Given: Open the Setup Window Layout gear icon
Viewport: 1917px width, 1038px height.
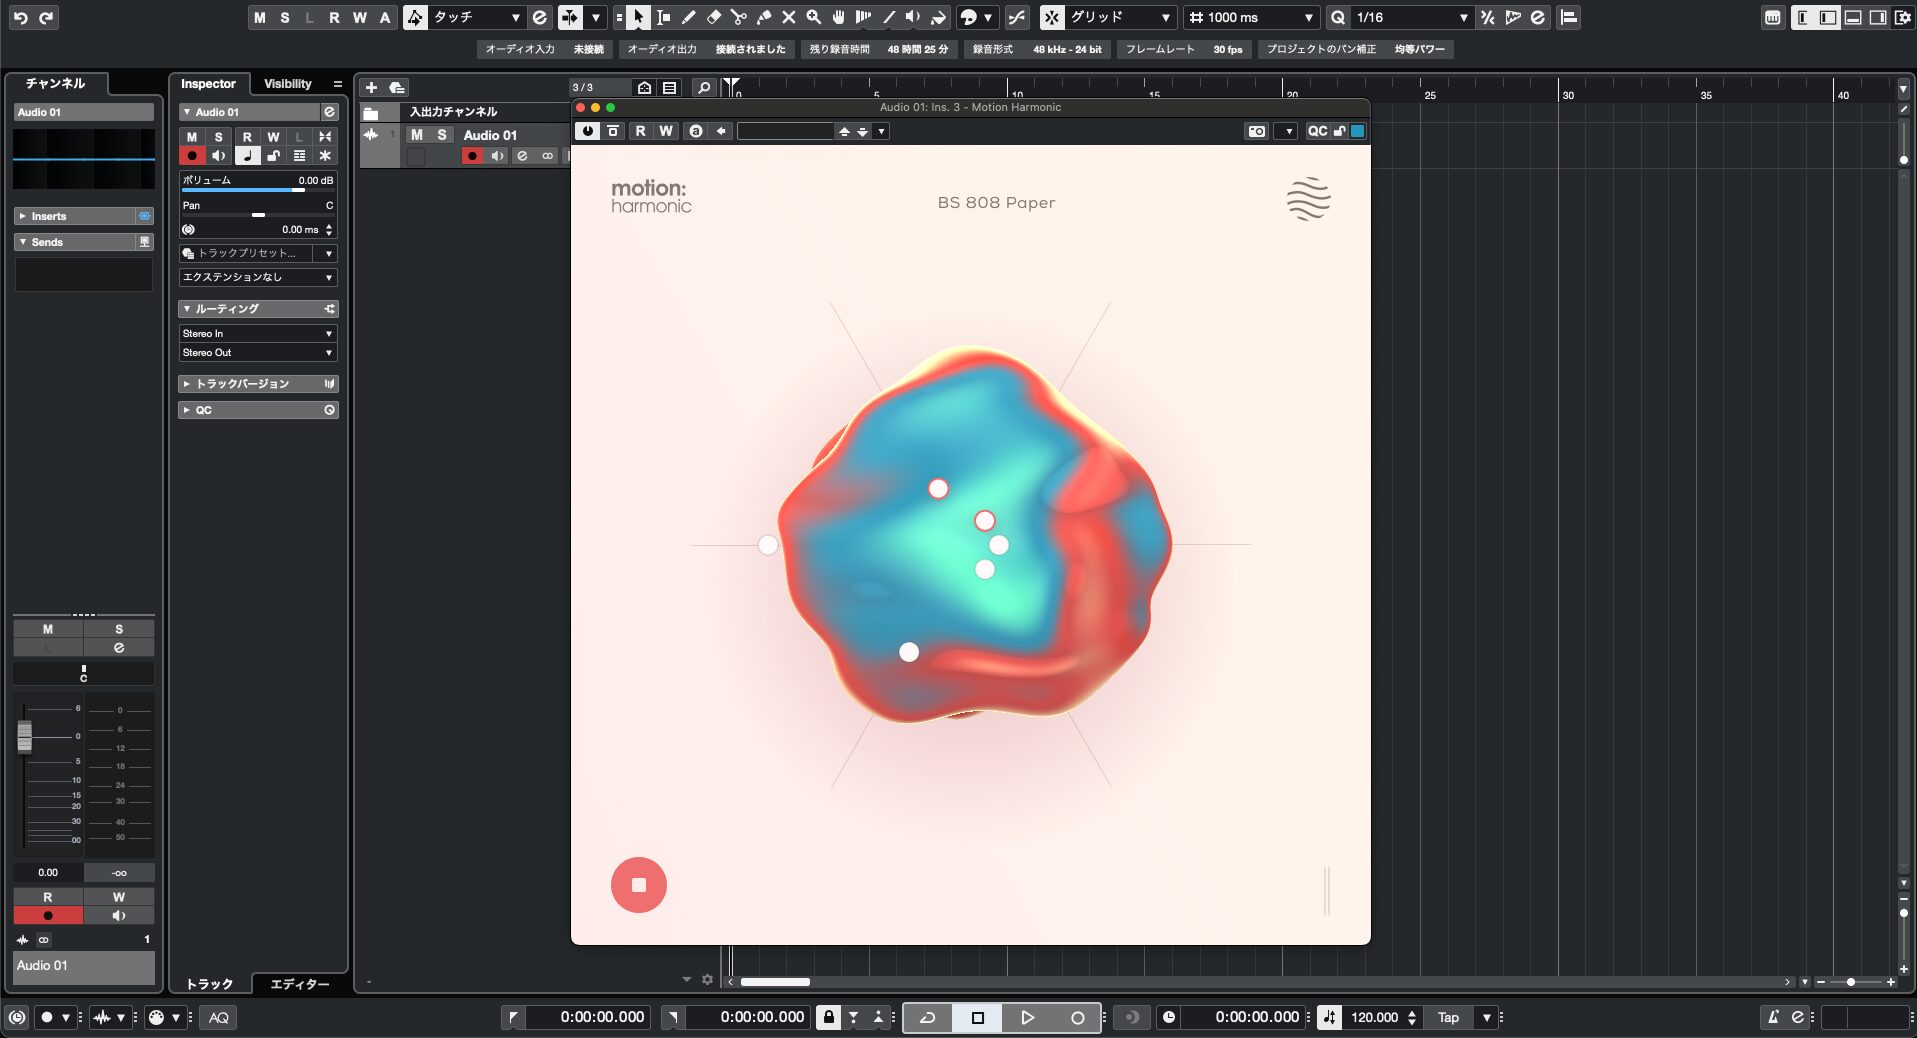Looking at the screenshot, I should 1902,17.
